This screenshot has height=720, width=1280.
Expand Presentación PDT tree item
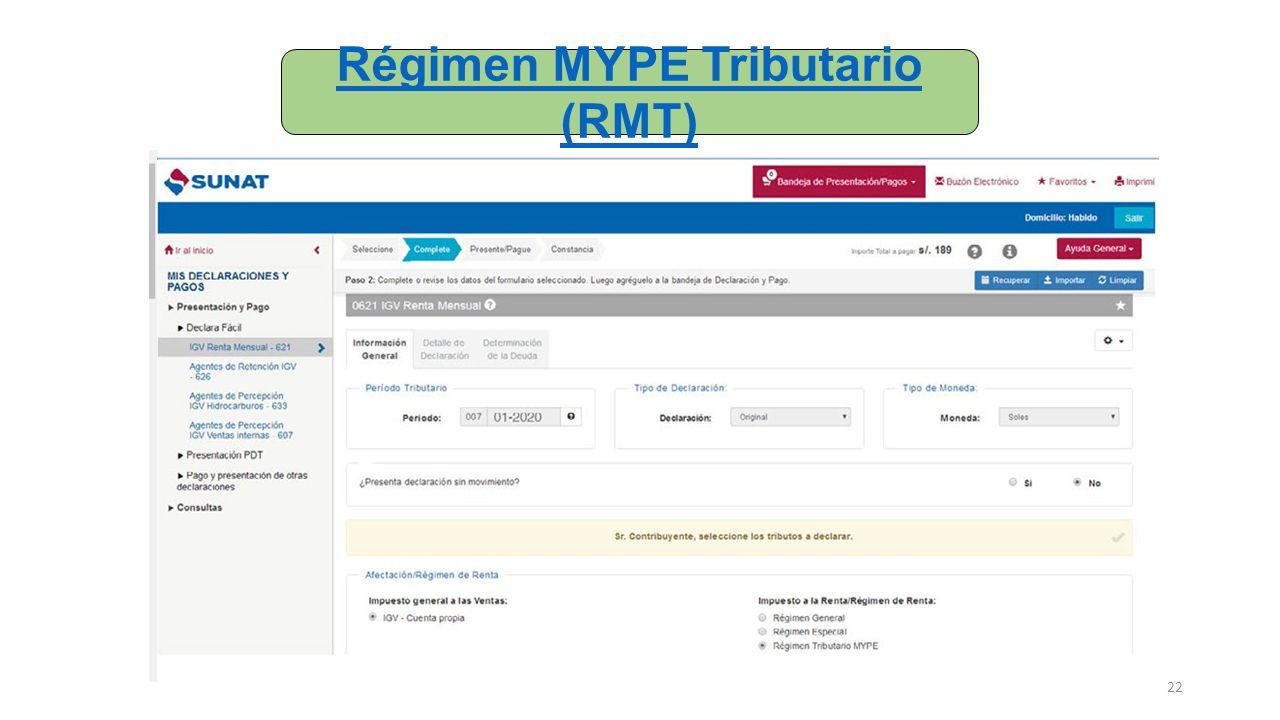click(220, 455)
